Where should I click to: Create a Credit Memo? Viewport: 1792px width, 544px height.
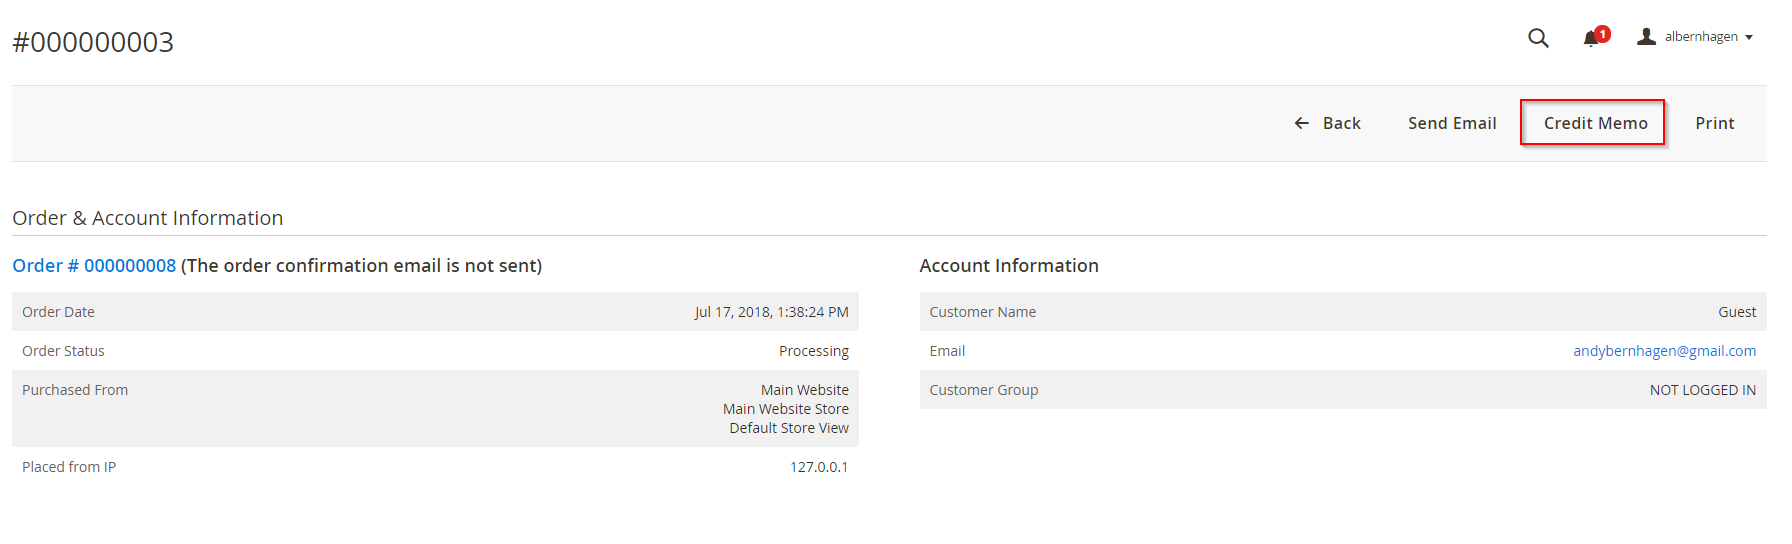[x=1595, y=123]
